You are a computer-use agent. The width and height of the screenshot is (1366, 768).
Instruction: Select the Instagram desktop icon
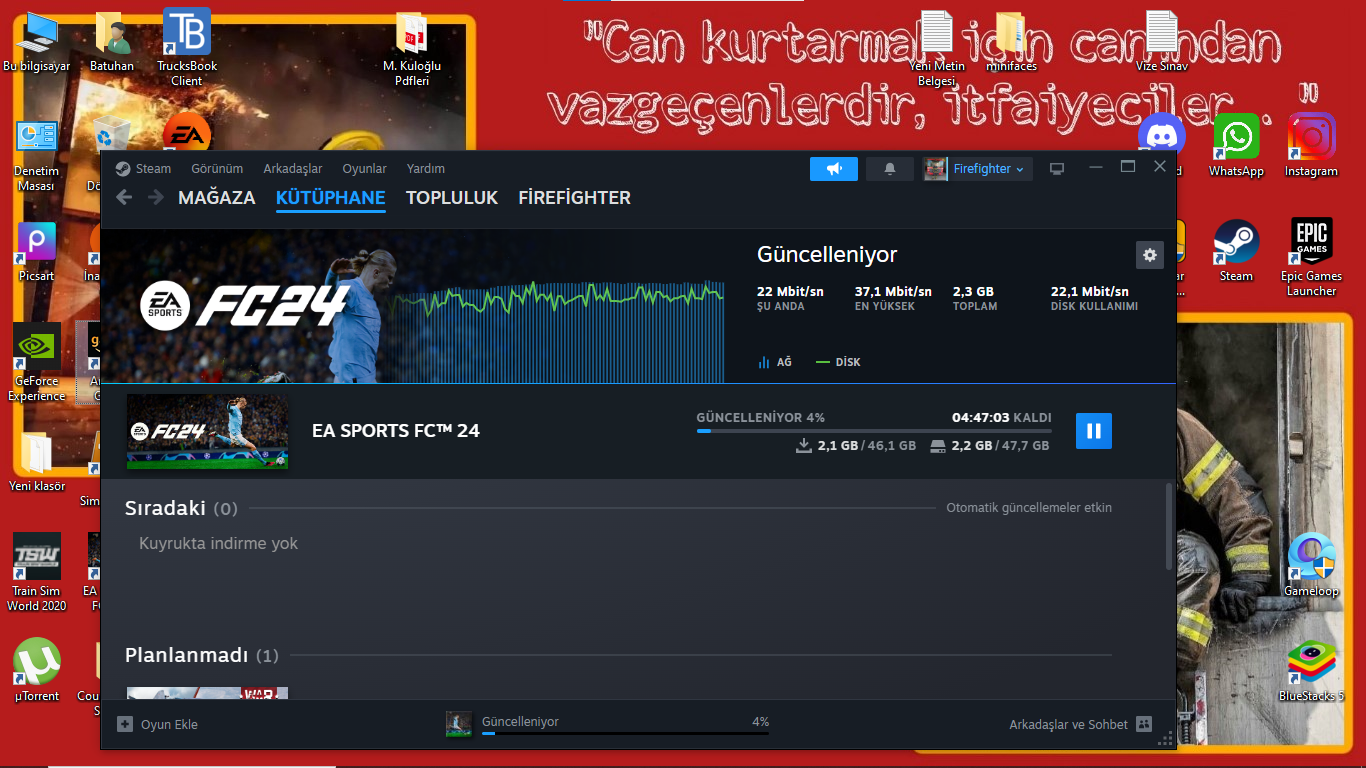pos(1311,146)
